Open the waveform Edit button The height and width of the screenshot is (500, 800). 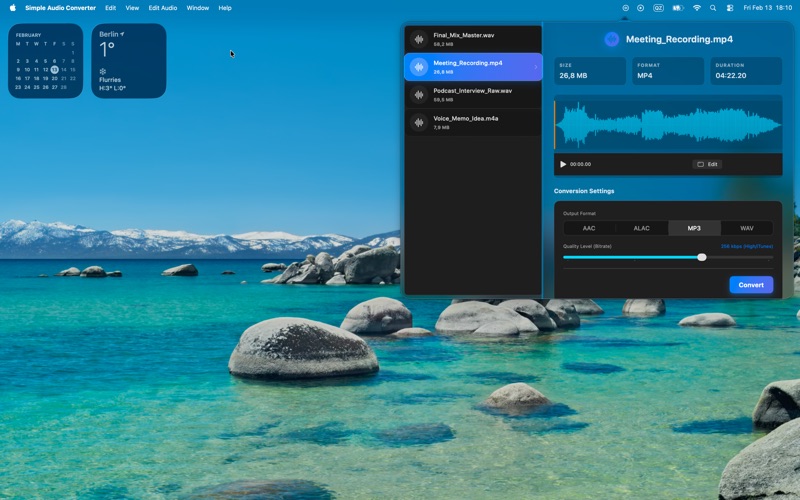[707, 164]
